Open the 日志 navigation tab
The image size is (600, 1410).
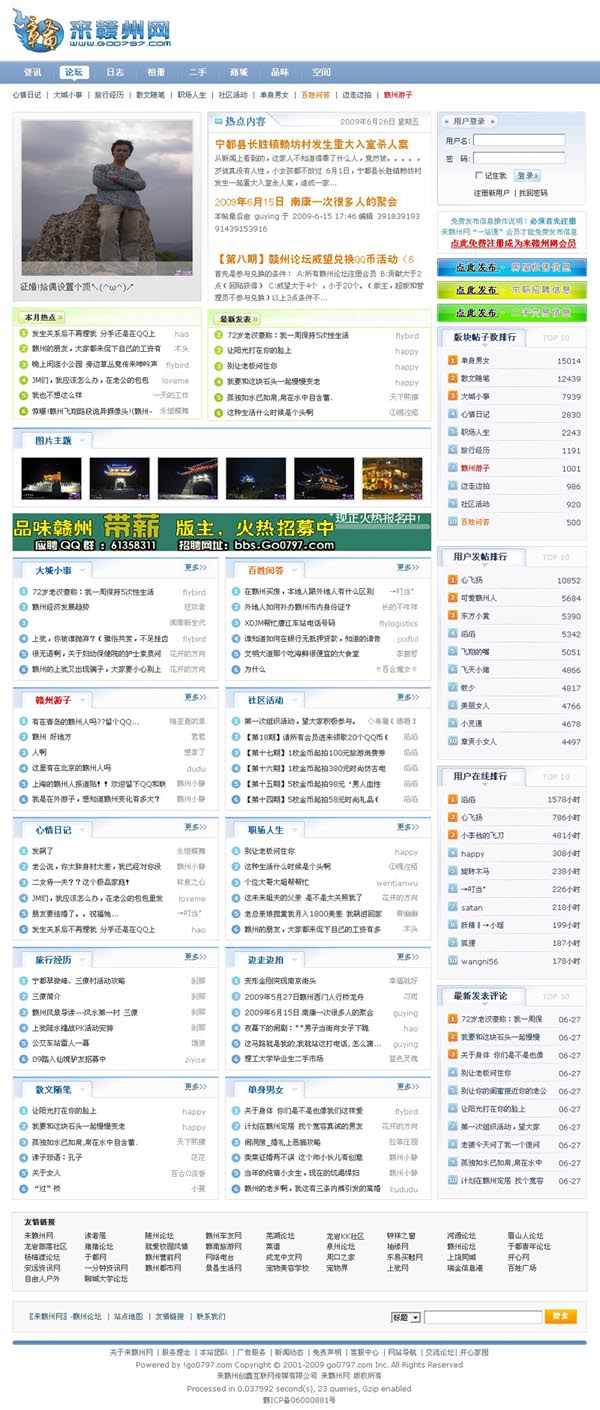115,72
